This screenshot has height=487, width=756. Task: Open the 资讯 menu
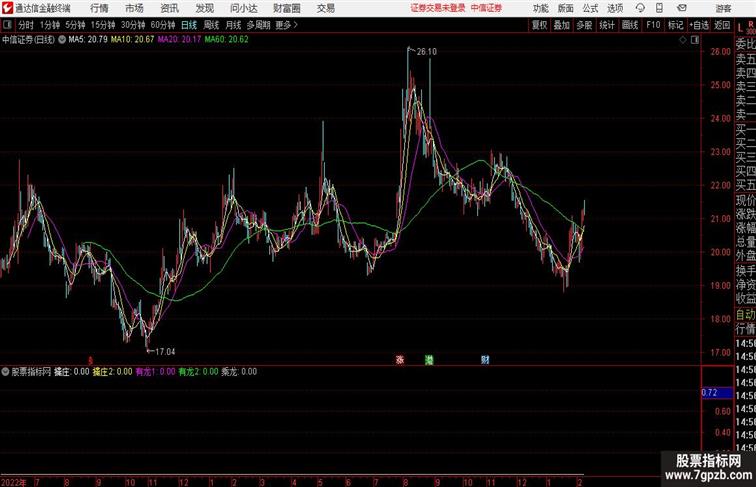170,8
